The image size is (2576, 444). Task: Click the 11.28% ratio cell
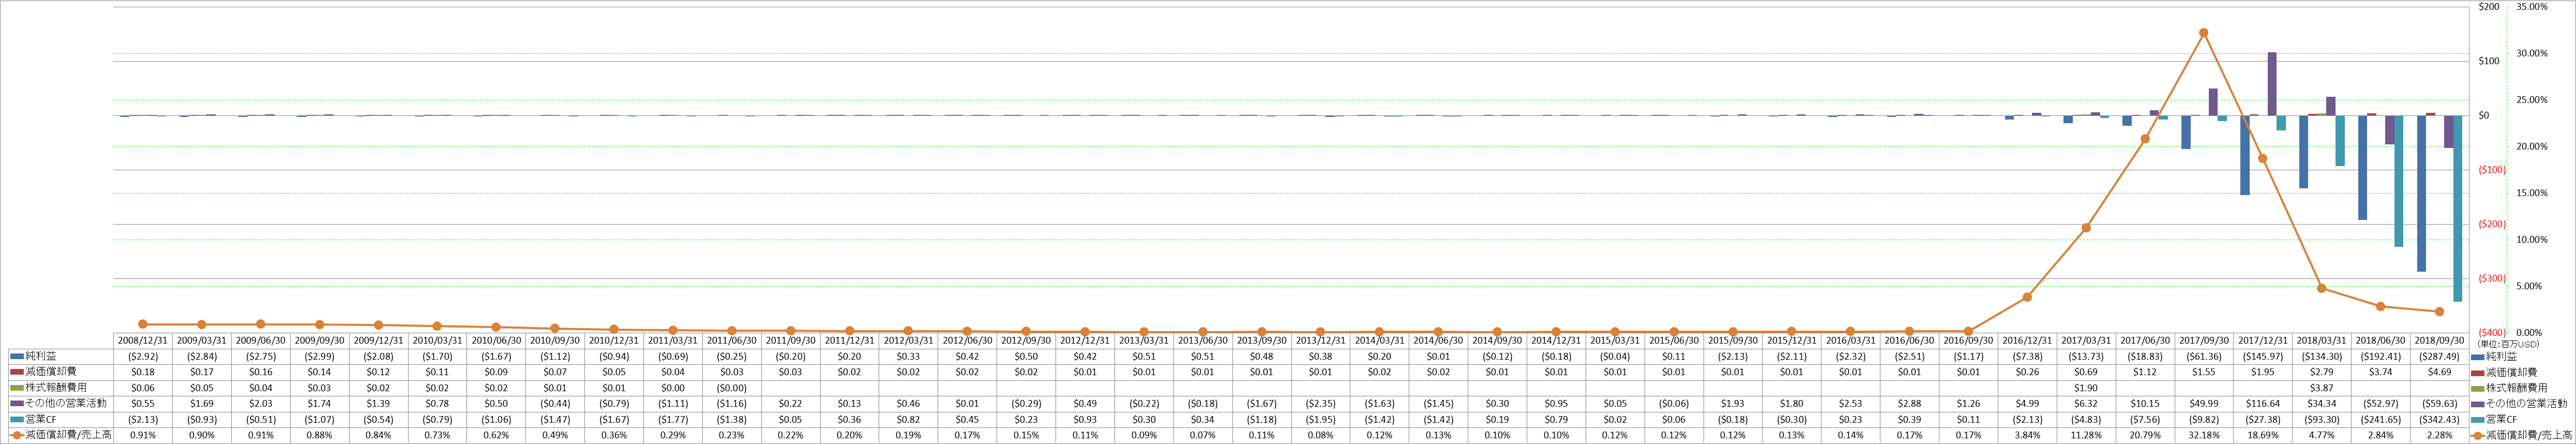pos(2086,436)
